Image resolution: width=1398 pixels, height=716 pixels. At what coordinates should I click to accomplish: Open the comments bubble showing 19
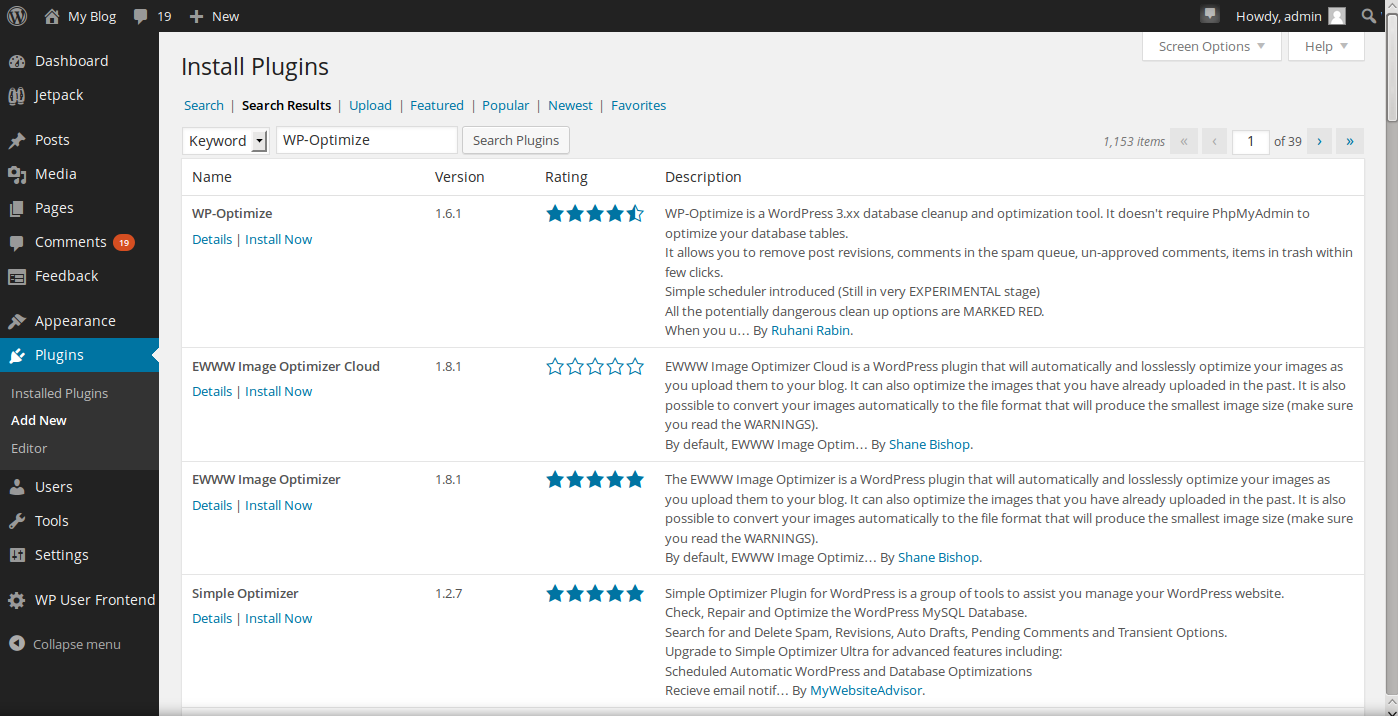pos(153,16)
